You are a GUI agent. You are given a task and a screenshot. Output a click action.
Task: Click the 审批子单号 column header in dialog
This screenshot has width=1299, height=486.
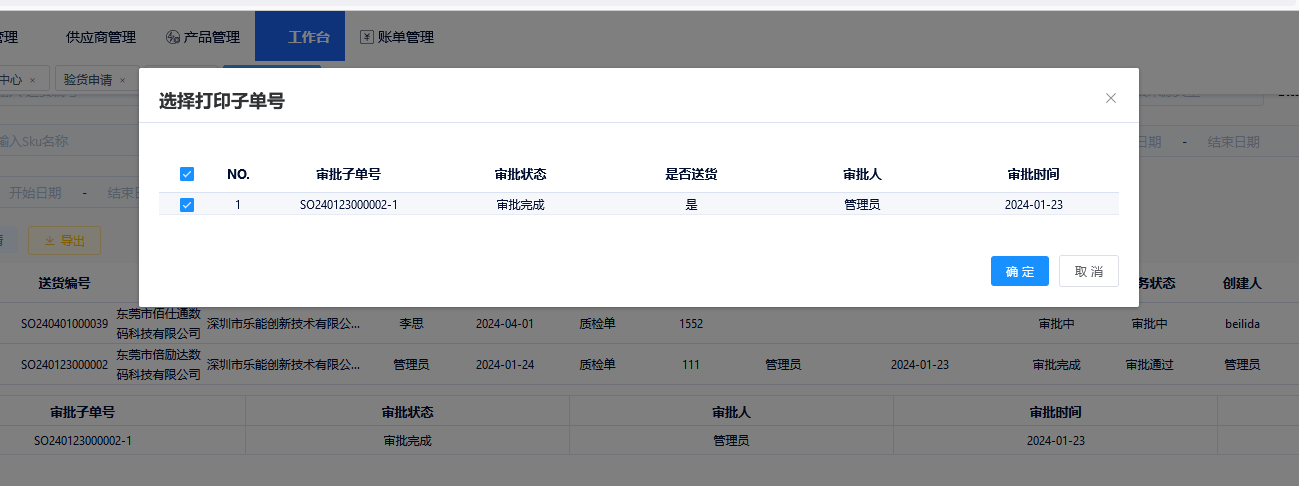348,174
